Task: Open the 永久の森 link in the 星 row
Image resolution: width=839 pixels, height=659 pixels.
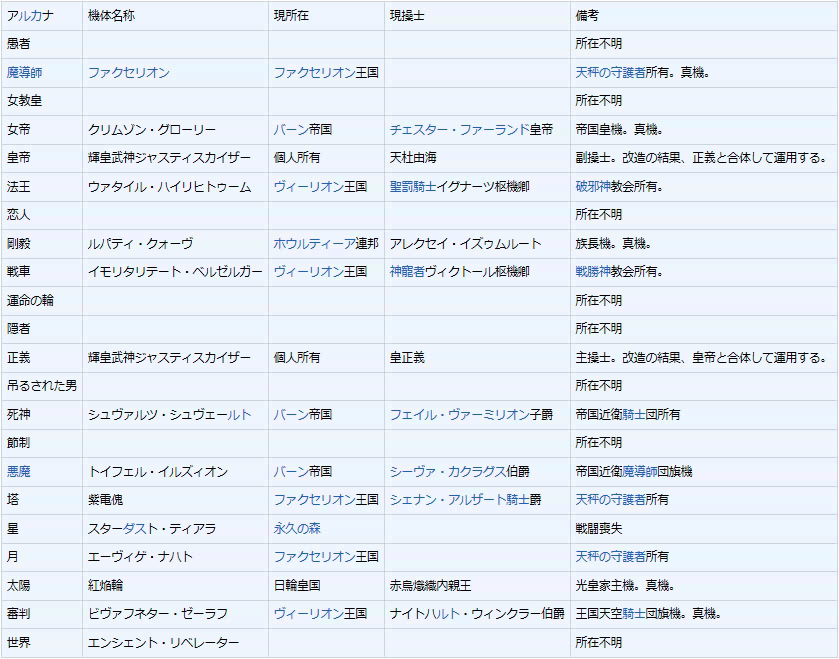Action: [x=297, y=528]
